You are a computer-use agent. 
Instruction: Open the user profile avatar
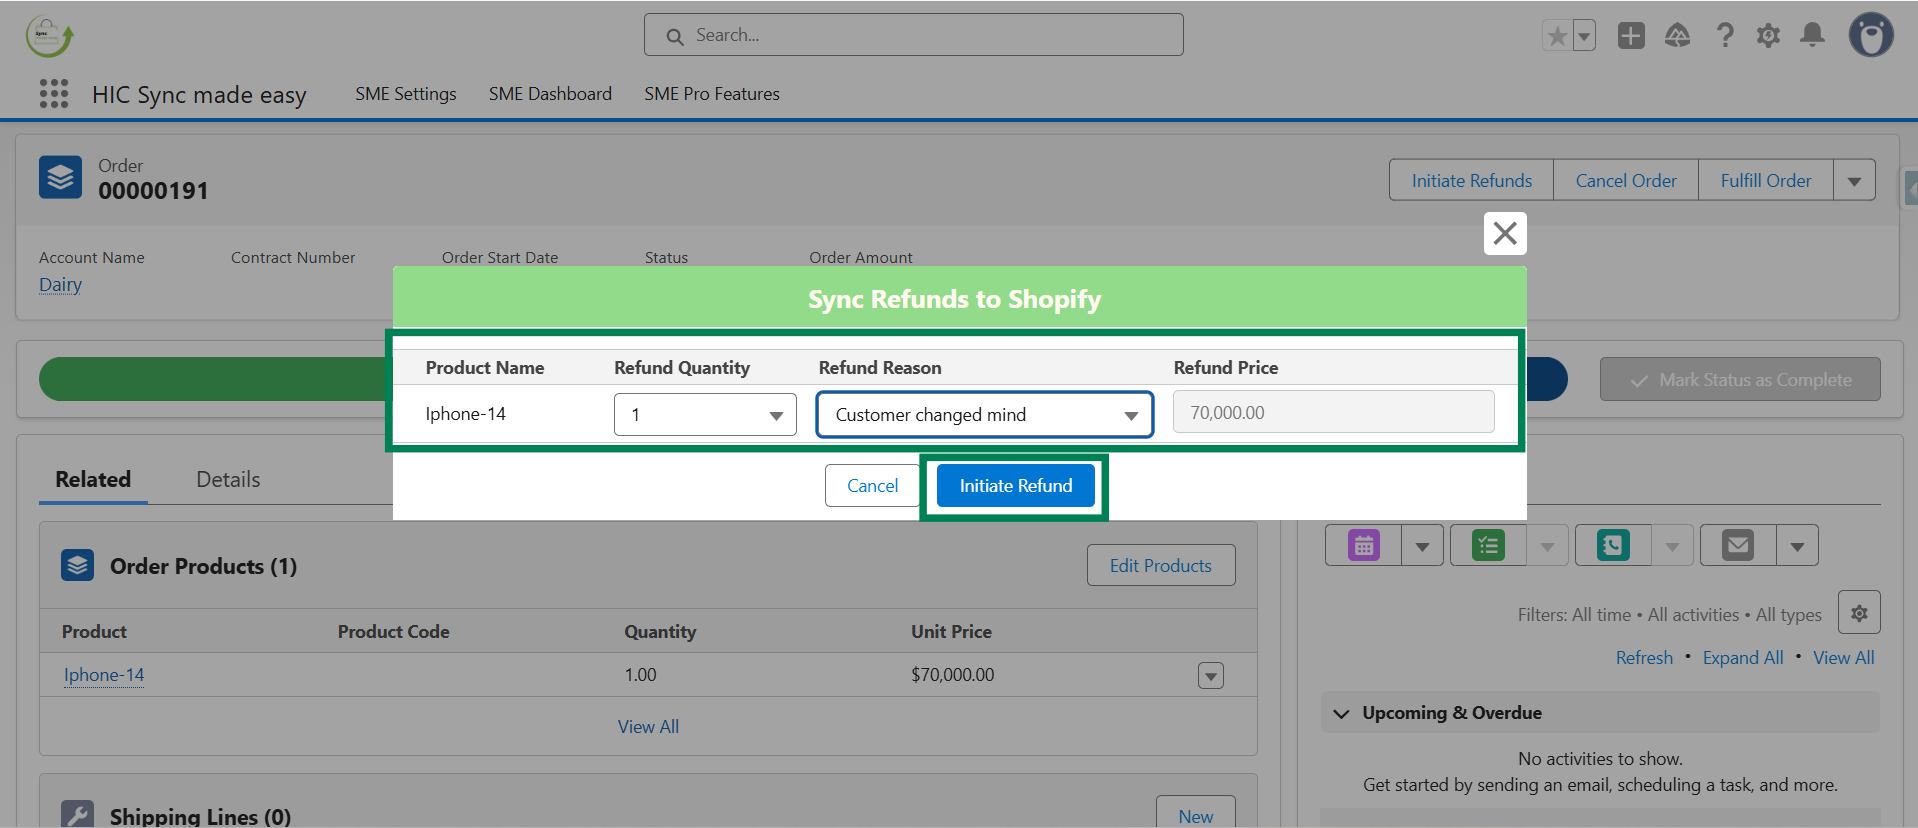point(1871,35)
